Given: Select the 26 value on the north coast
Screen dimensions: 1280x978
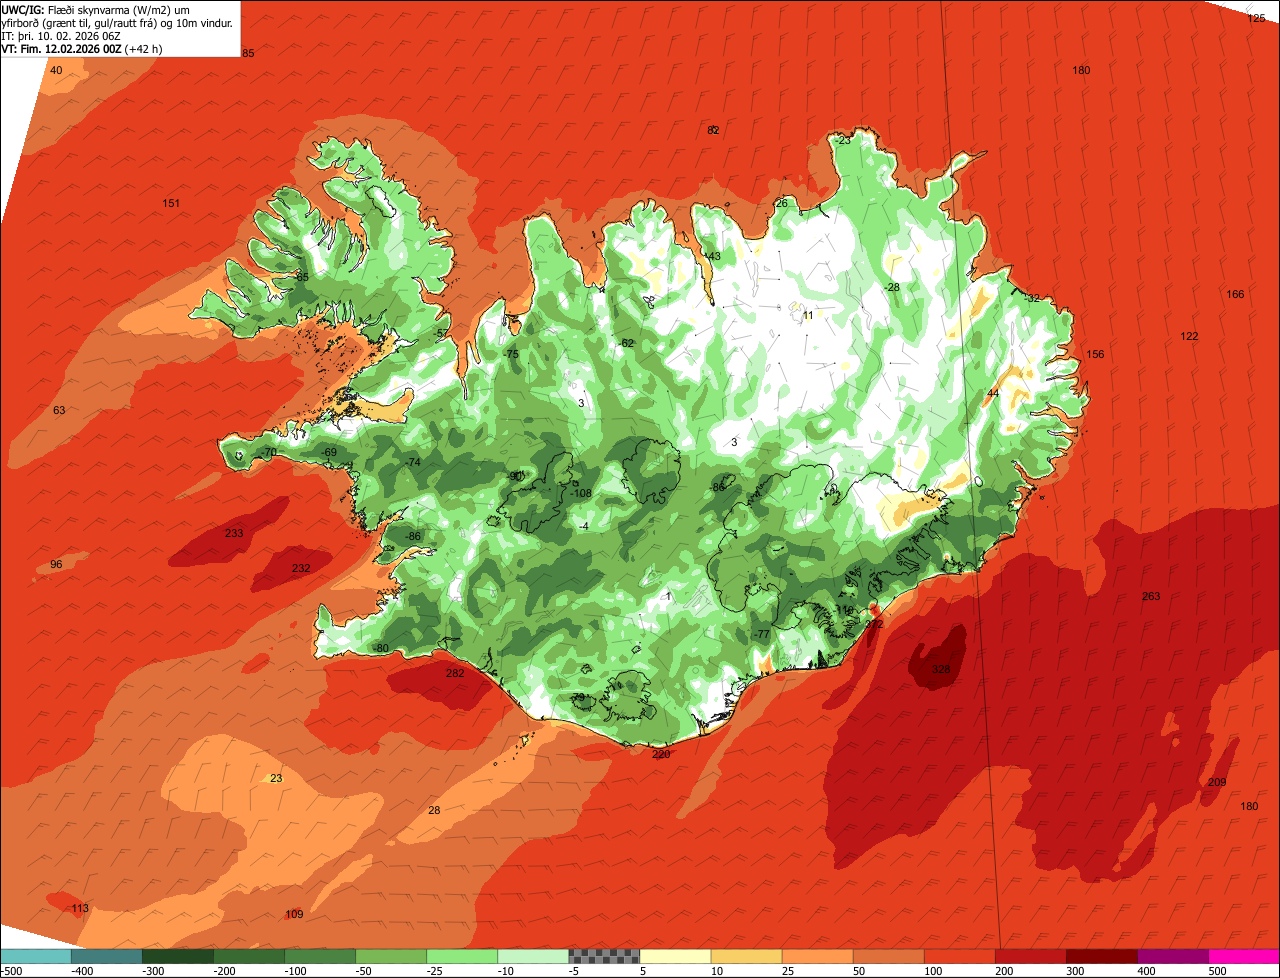Looking at the screenshot, I should coord(782,203).
